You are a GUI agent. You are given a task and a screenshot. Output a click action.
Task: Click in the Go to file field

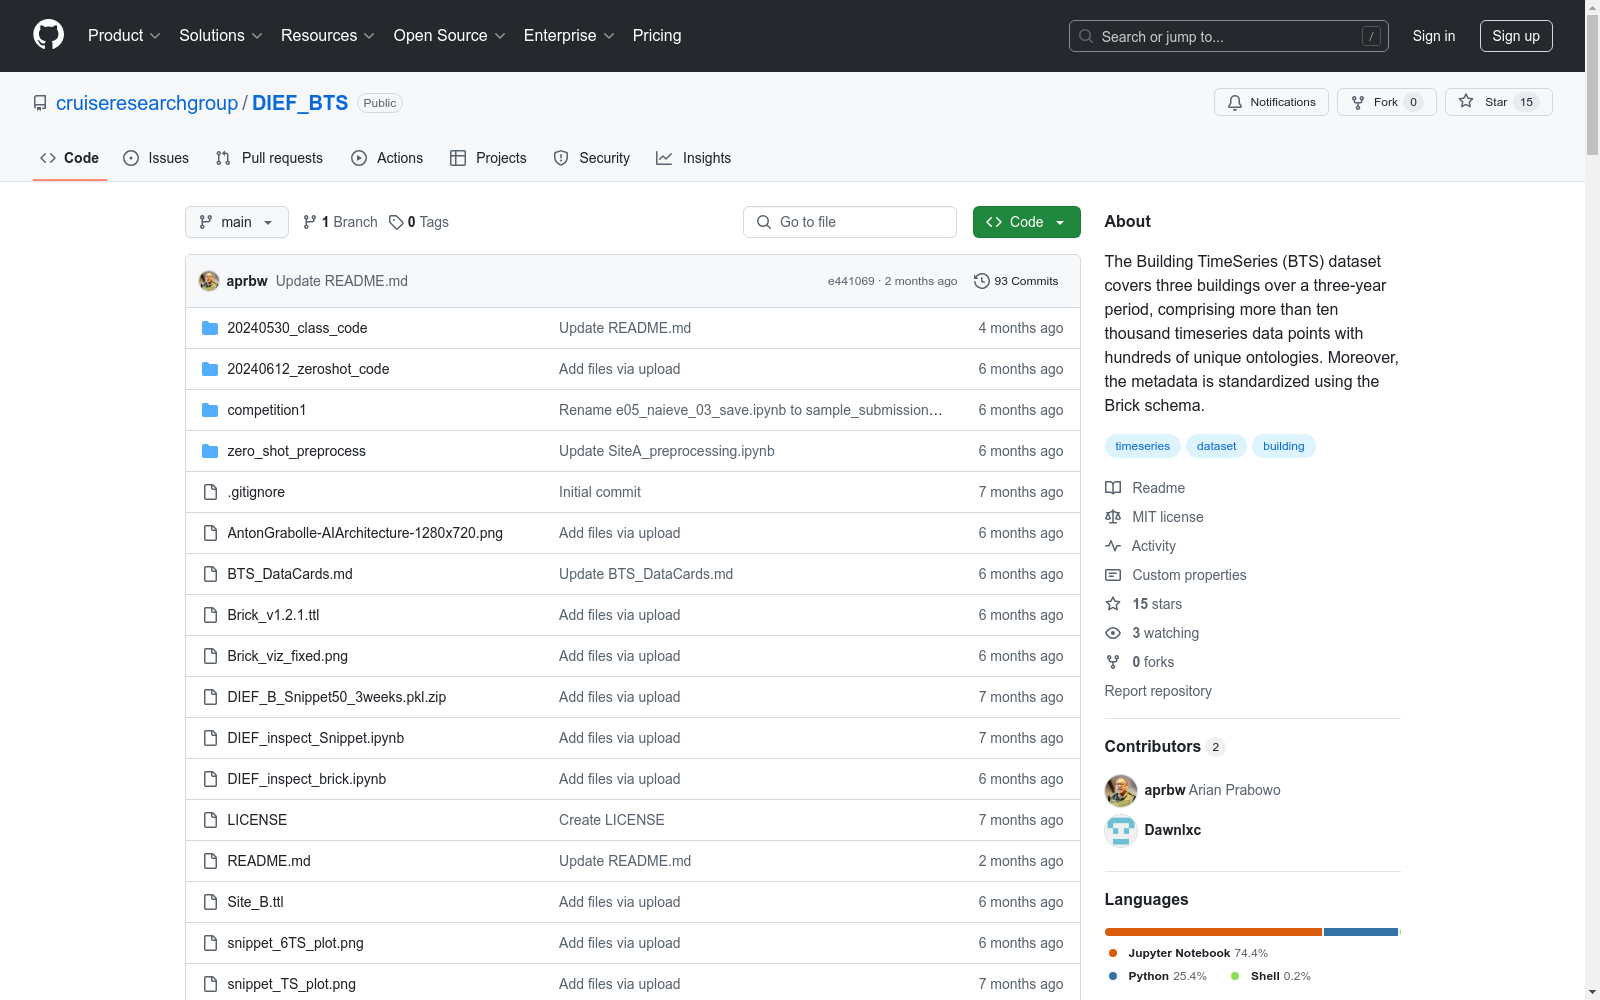click(850, 222)
